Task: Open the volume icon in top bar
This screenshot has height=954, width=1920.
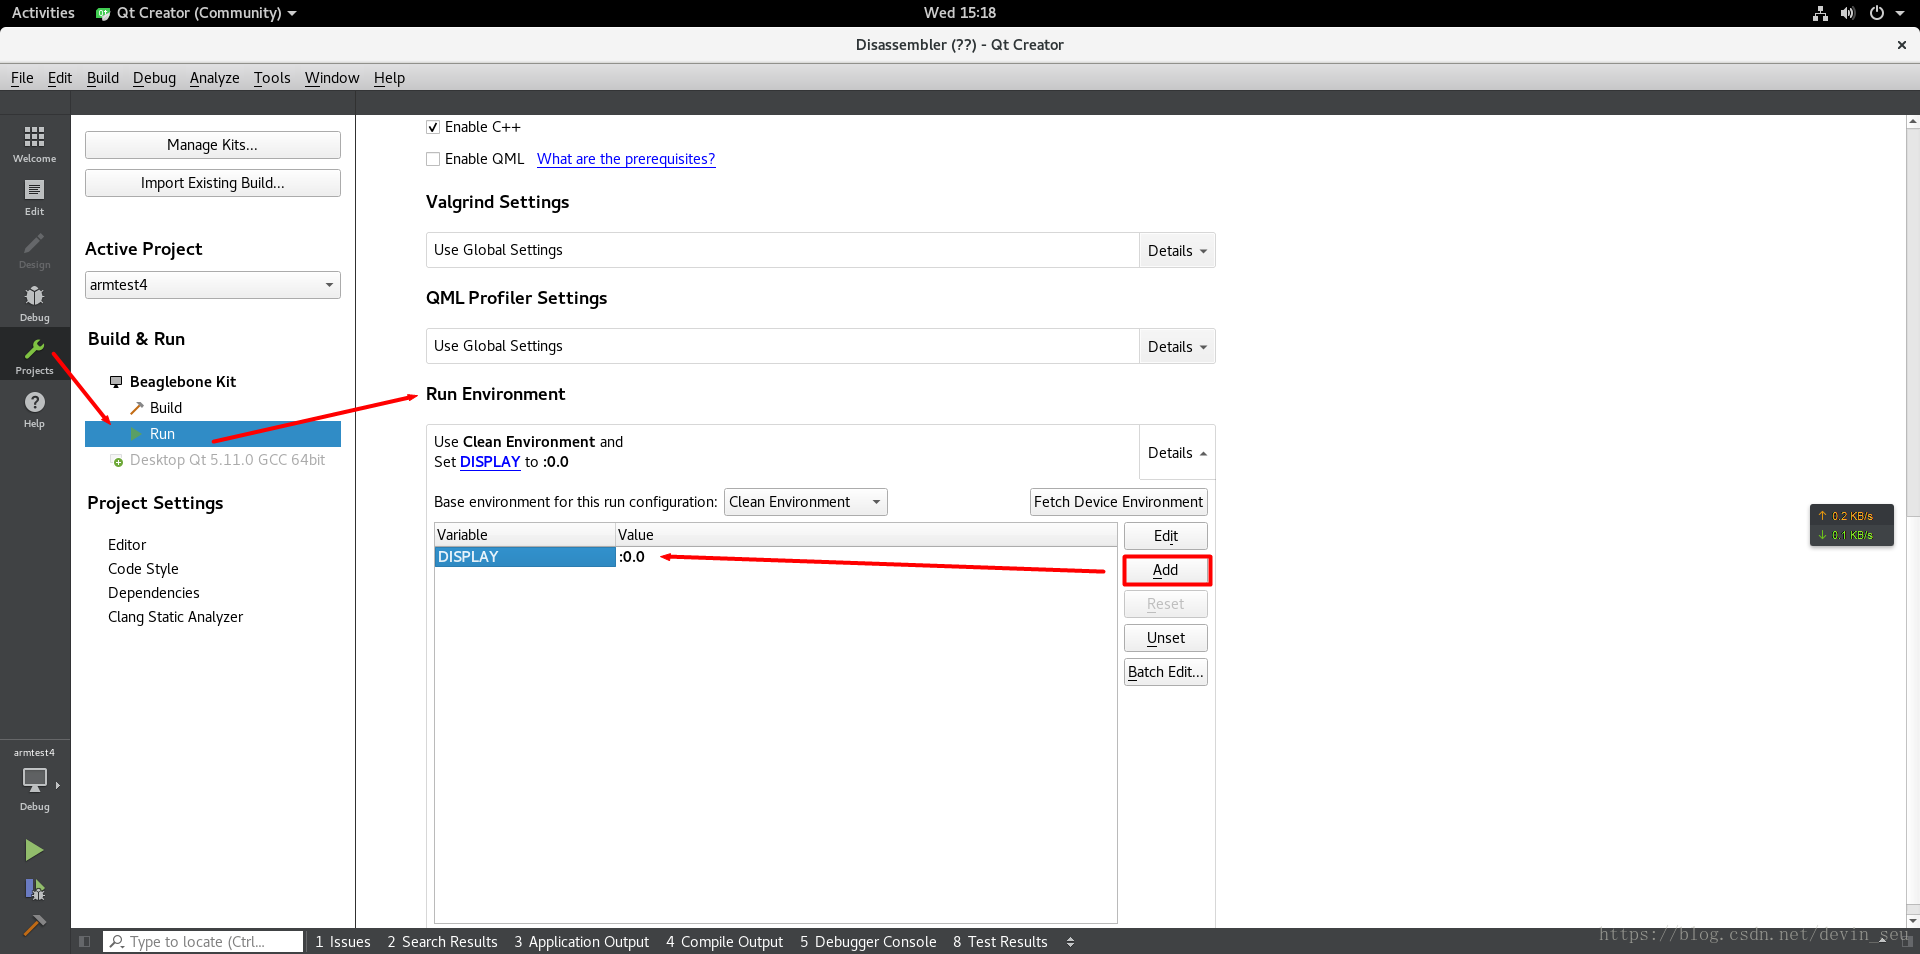Action: pyautogui.click(x=1847, y=13)
